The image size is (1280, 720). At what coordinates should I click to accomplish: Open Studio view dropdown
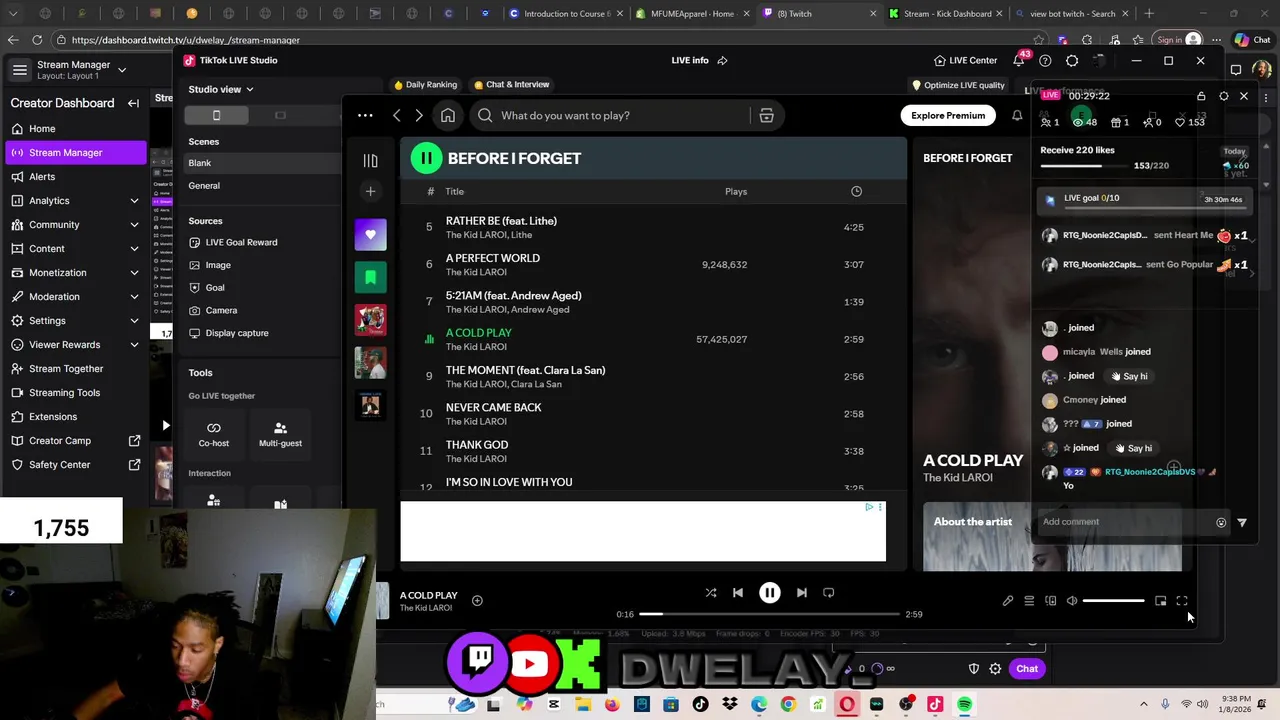[221, 90]
